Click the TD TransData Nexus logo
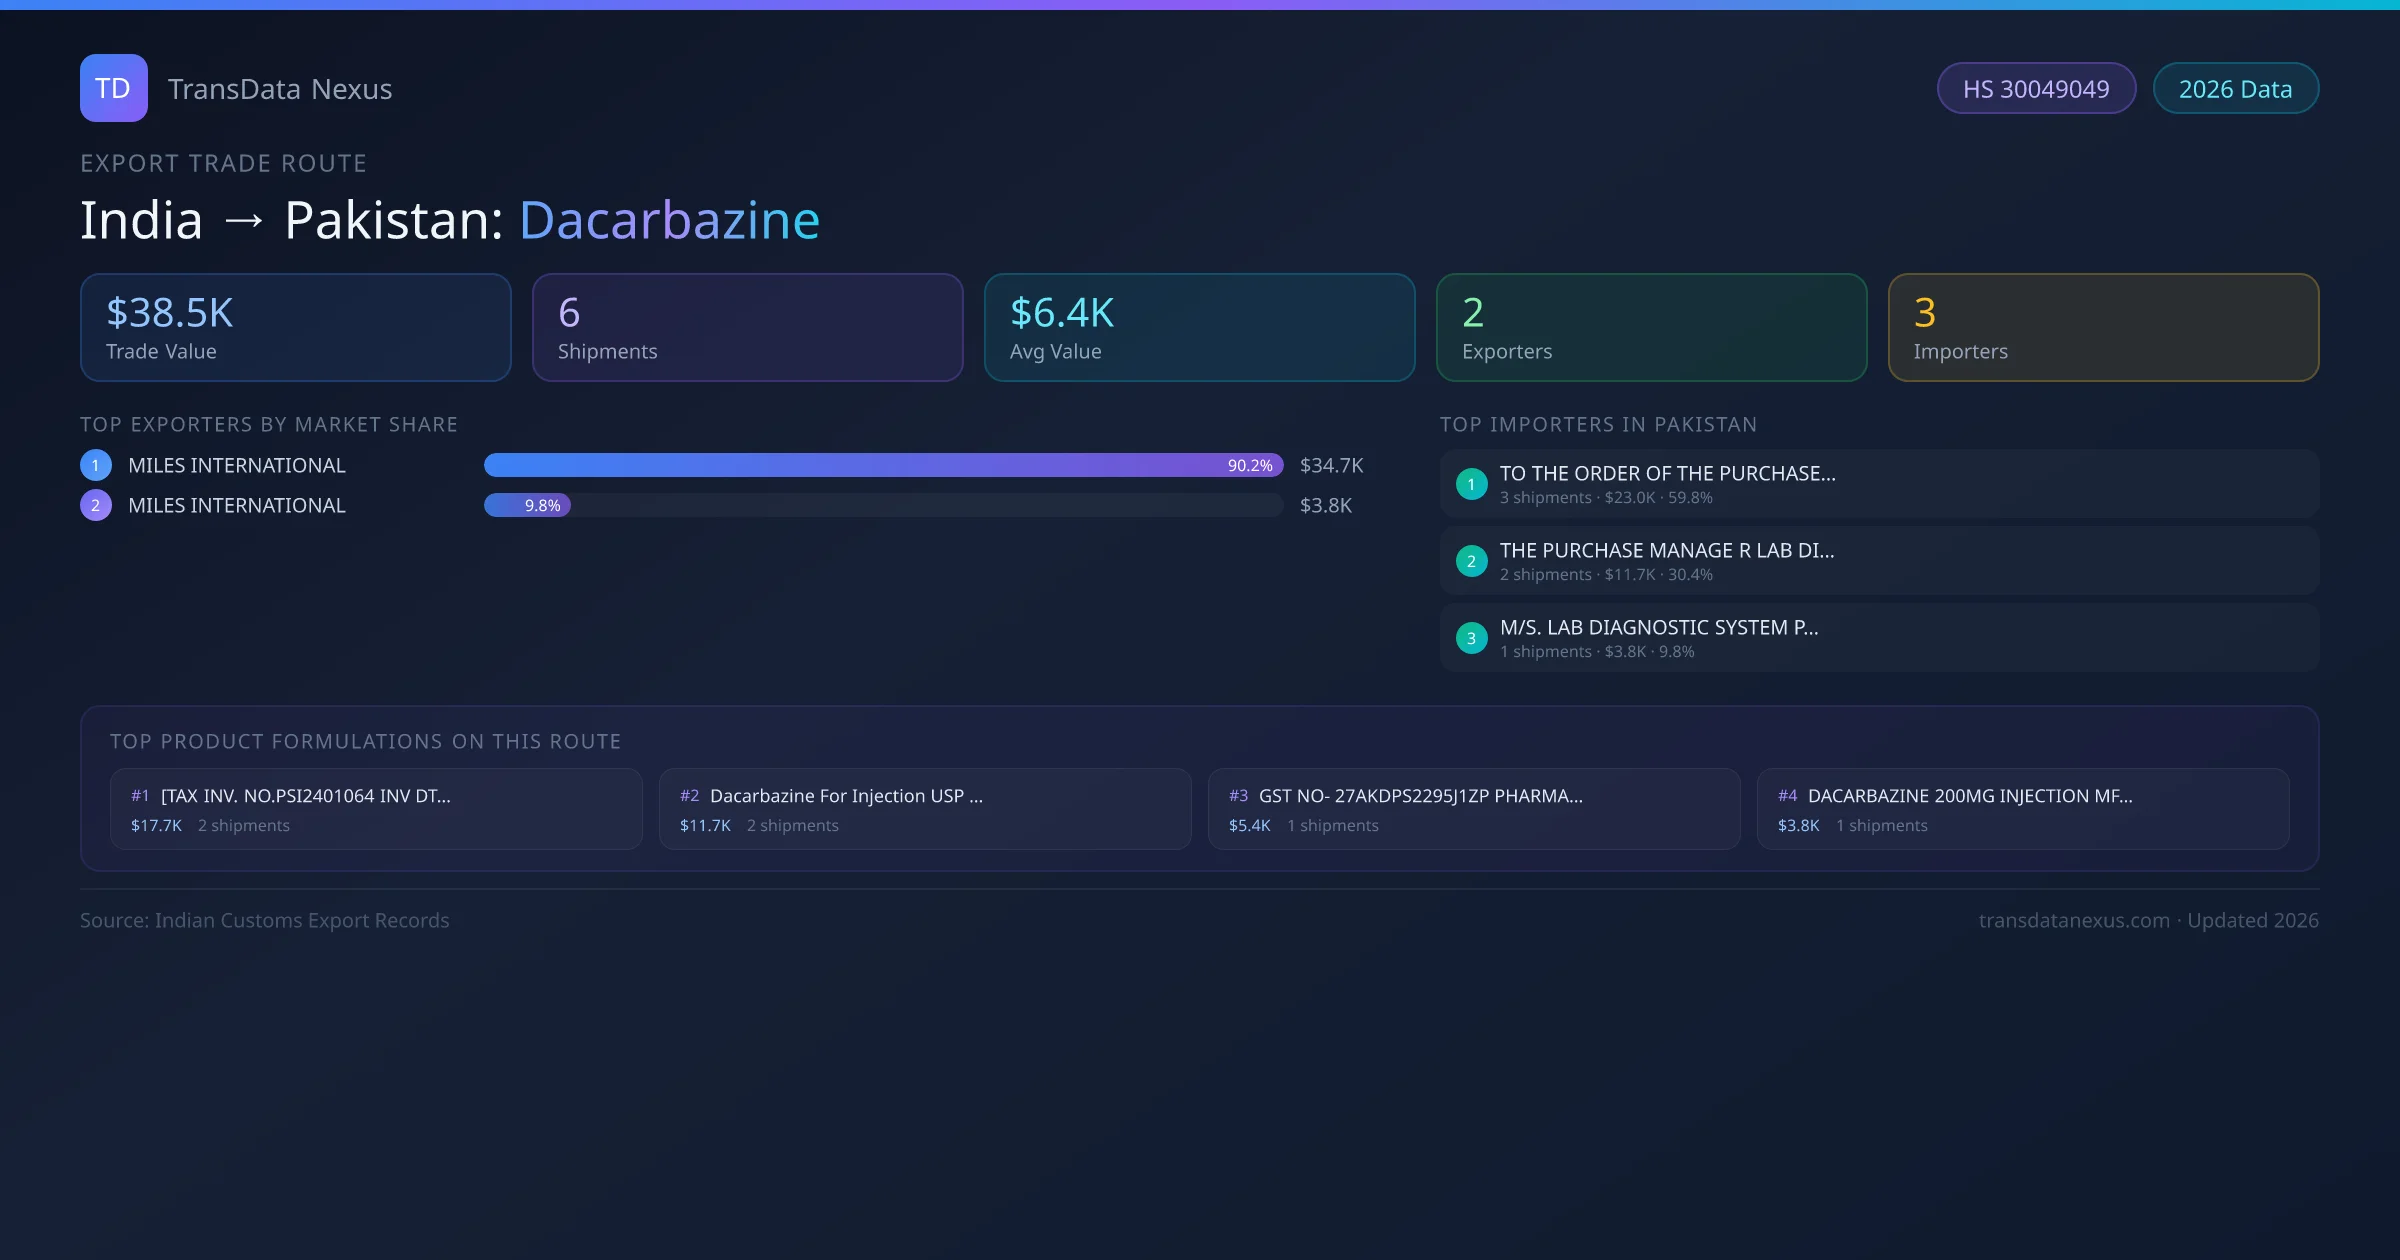This screenshot has height=1260, width=2400. [236, 88]
